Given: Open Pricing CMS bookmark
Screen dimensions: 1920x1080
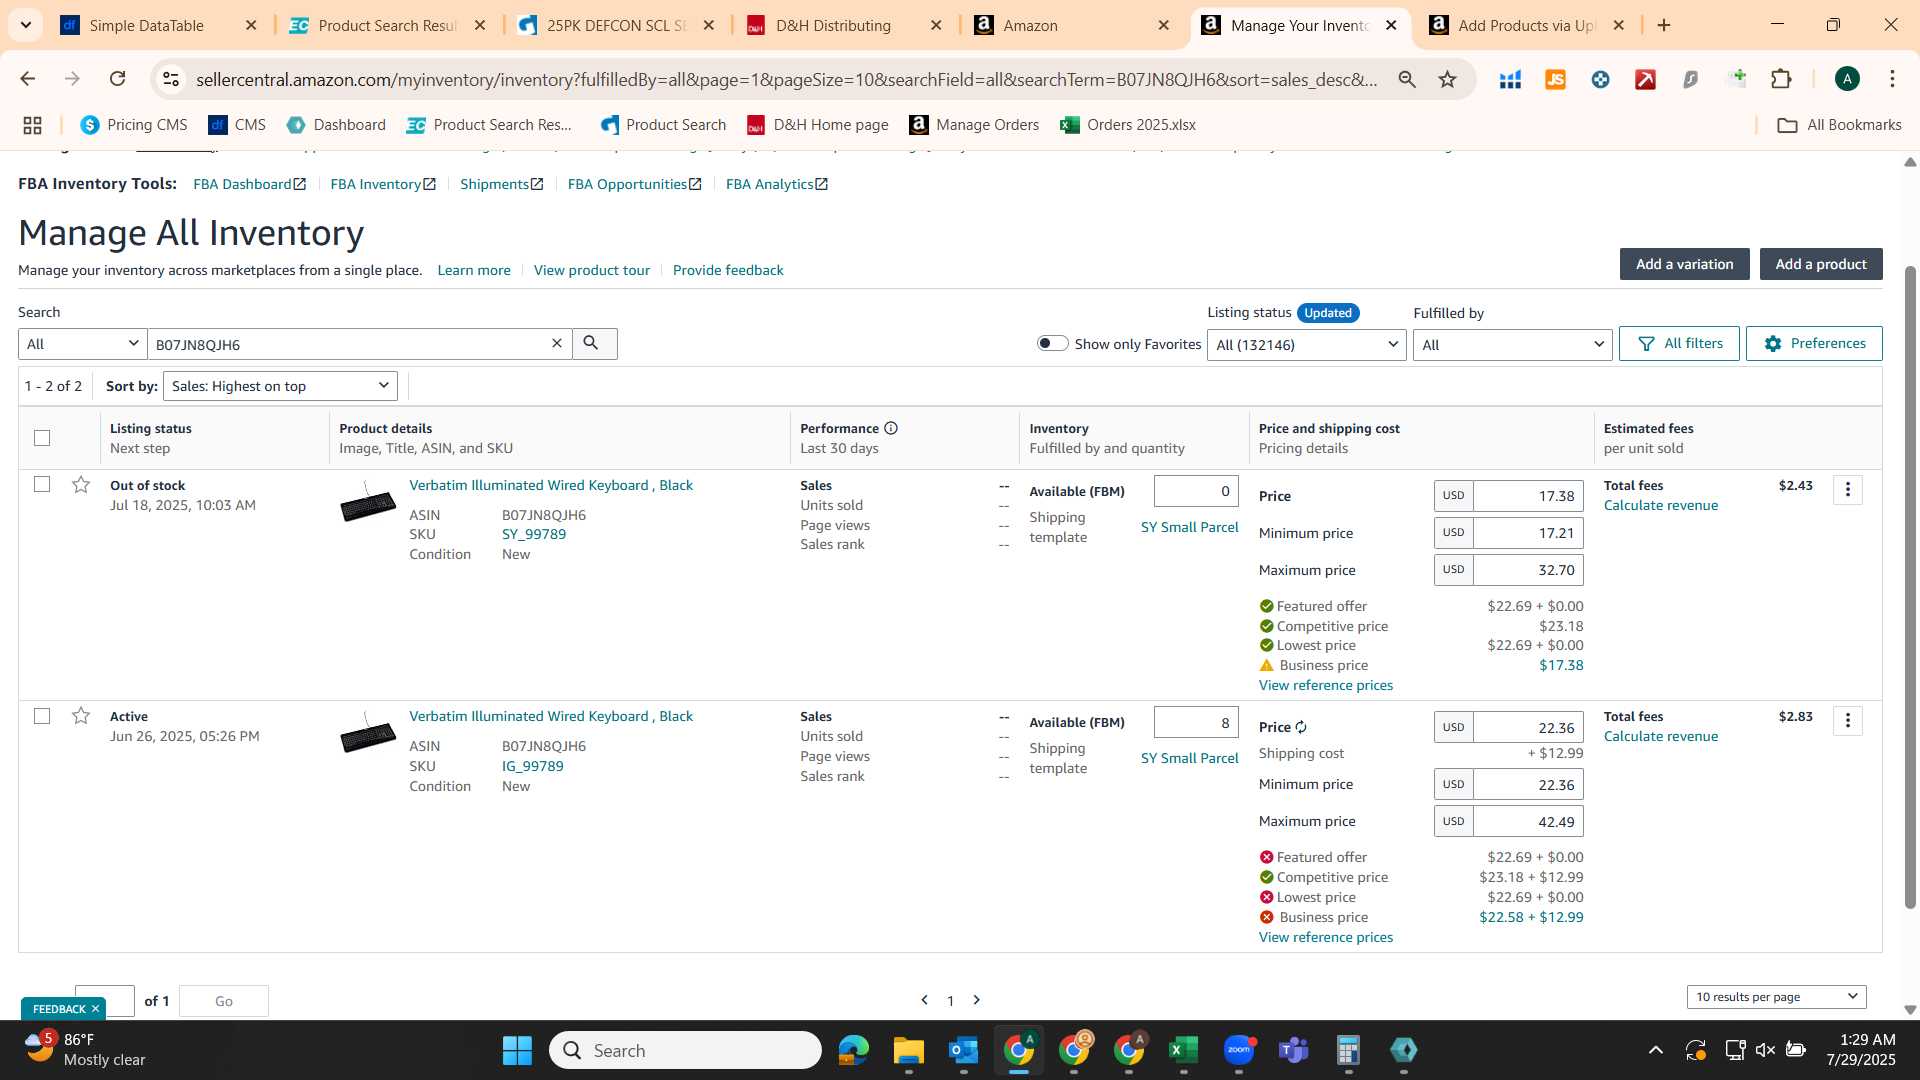Looking at the screenshot, I should [134, 125].
